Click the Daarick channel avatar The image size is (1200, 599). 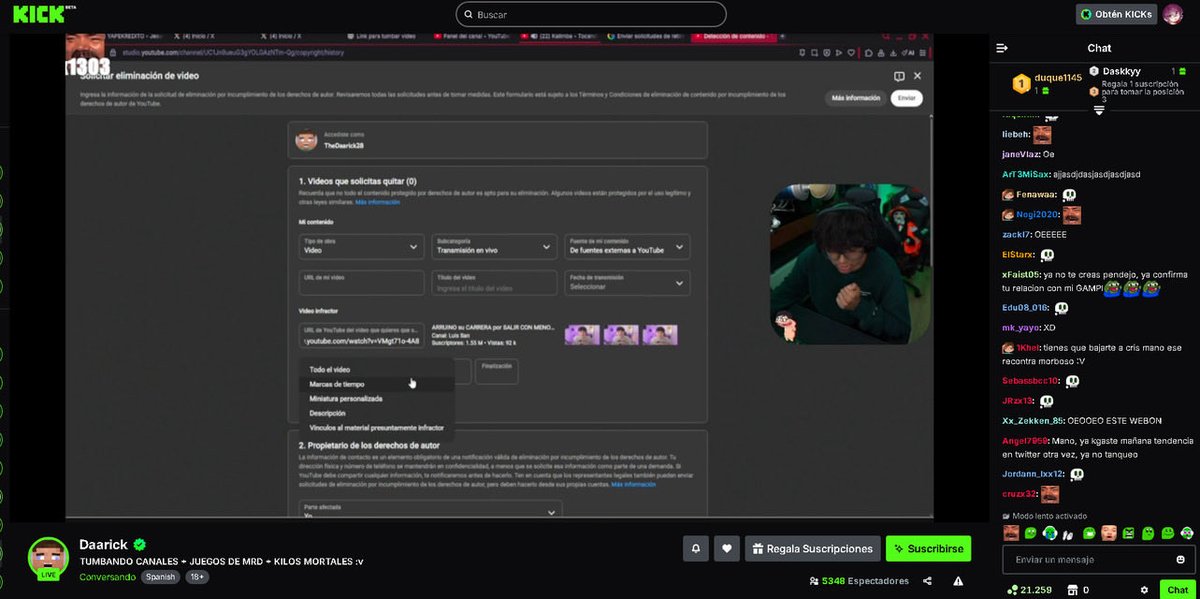pos(48,559)
